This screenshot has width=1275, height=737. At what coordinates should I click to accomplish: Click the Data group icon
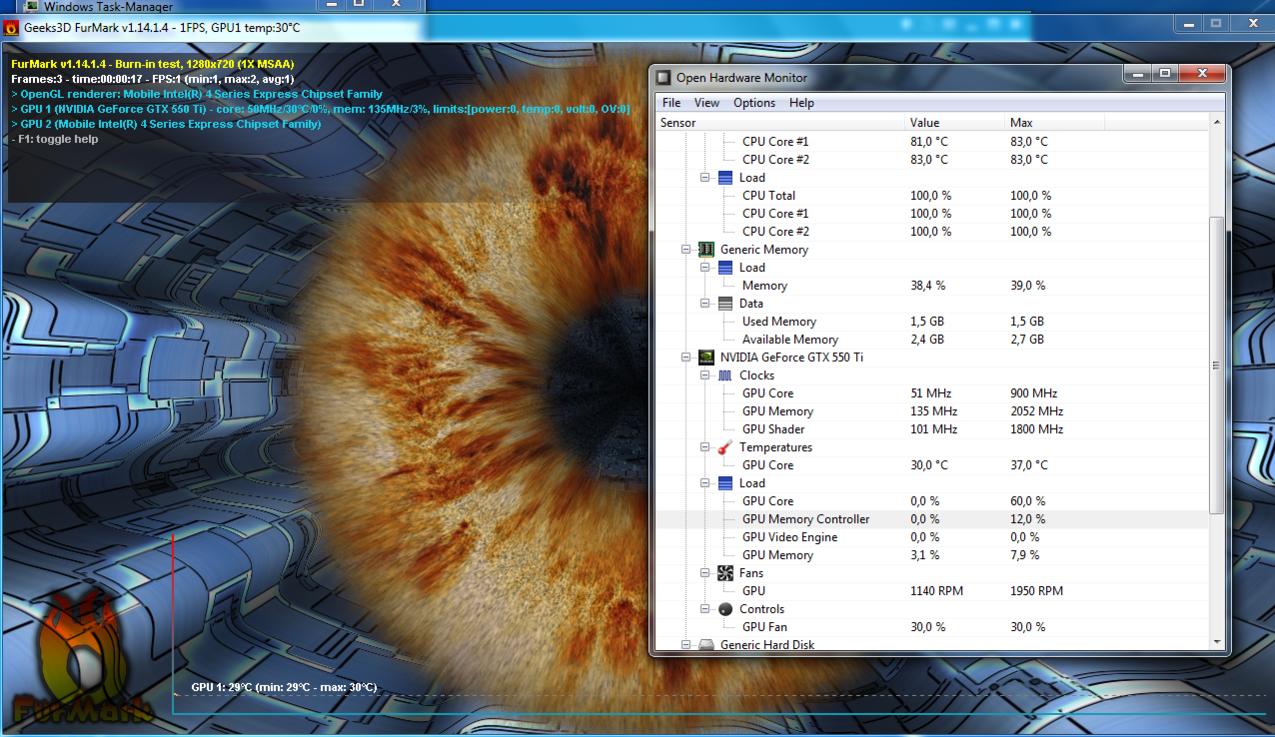point(725,304)
